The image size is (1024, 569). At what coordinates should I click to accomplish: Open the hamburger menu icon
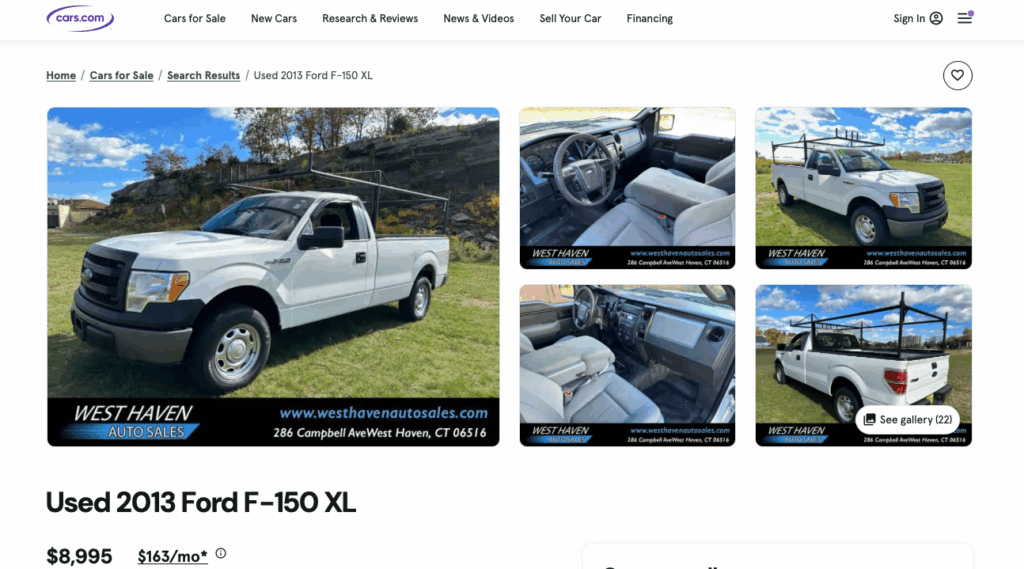(965, 18)
